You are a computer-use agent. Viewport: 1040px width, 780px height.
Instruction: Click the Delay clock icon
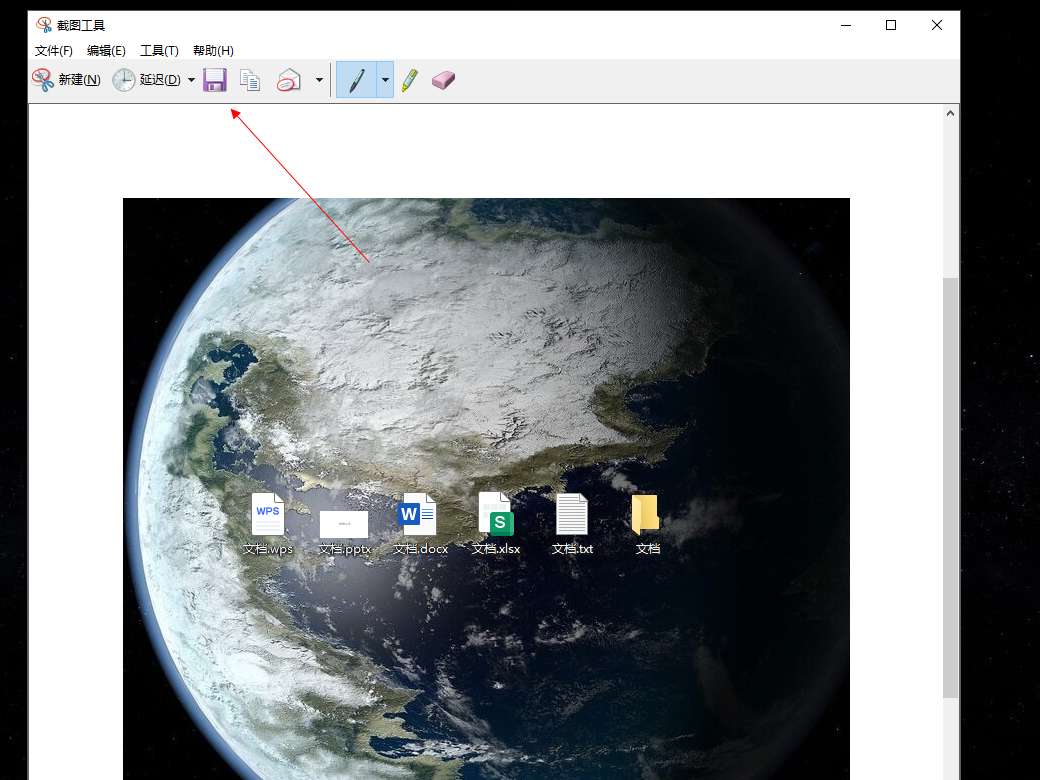tap(123, 80)
